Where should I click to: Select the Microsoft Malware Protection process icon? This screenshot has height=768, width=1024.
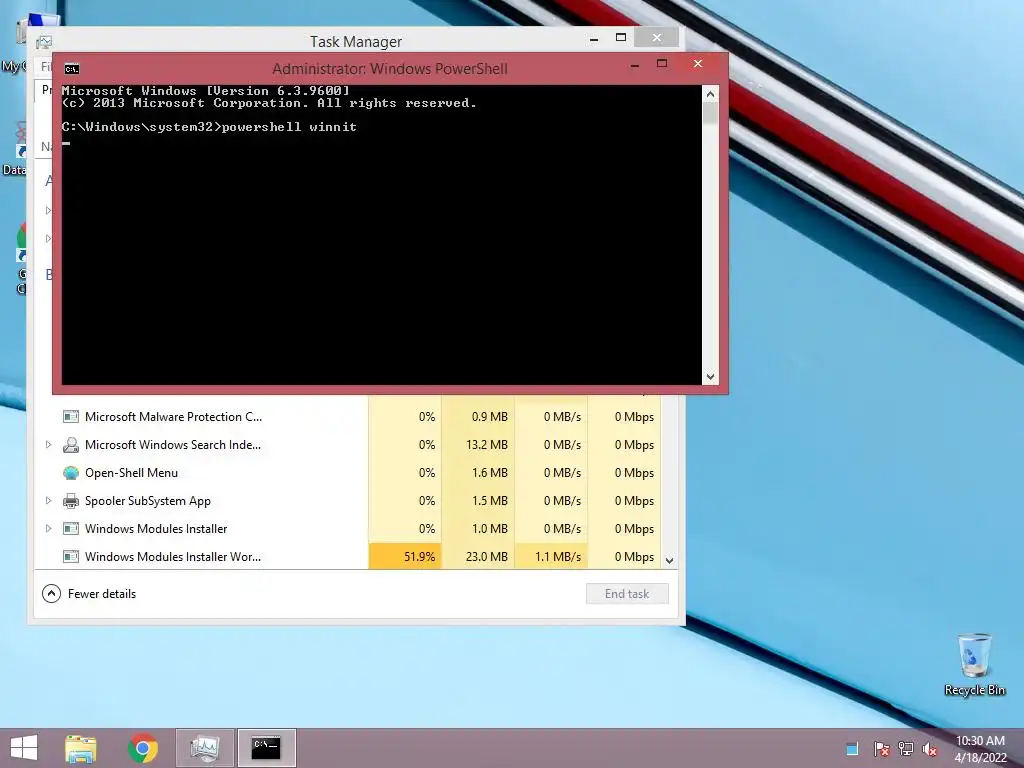tap(71, 417)
